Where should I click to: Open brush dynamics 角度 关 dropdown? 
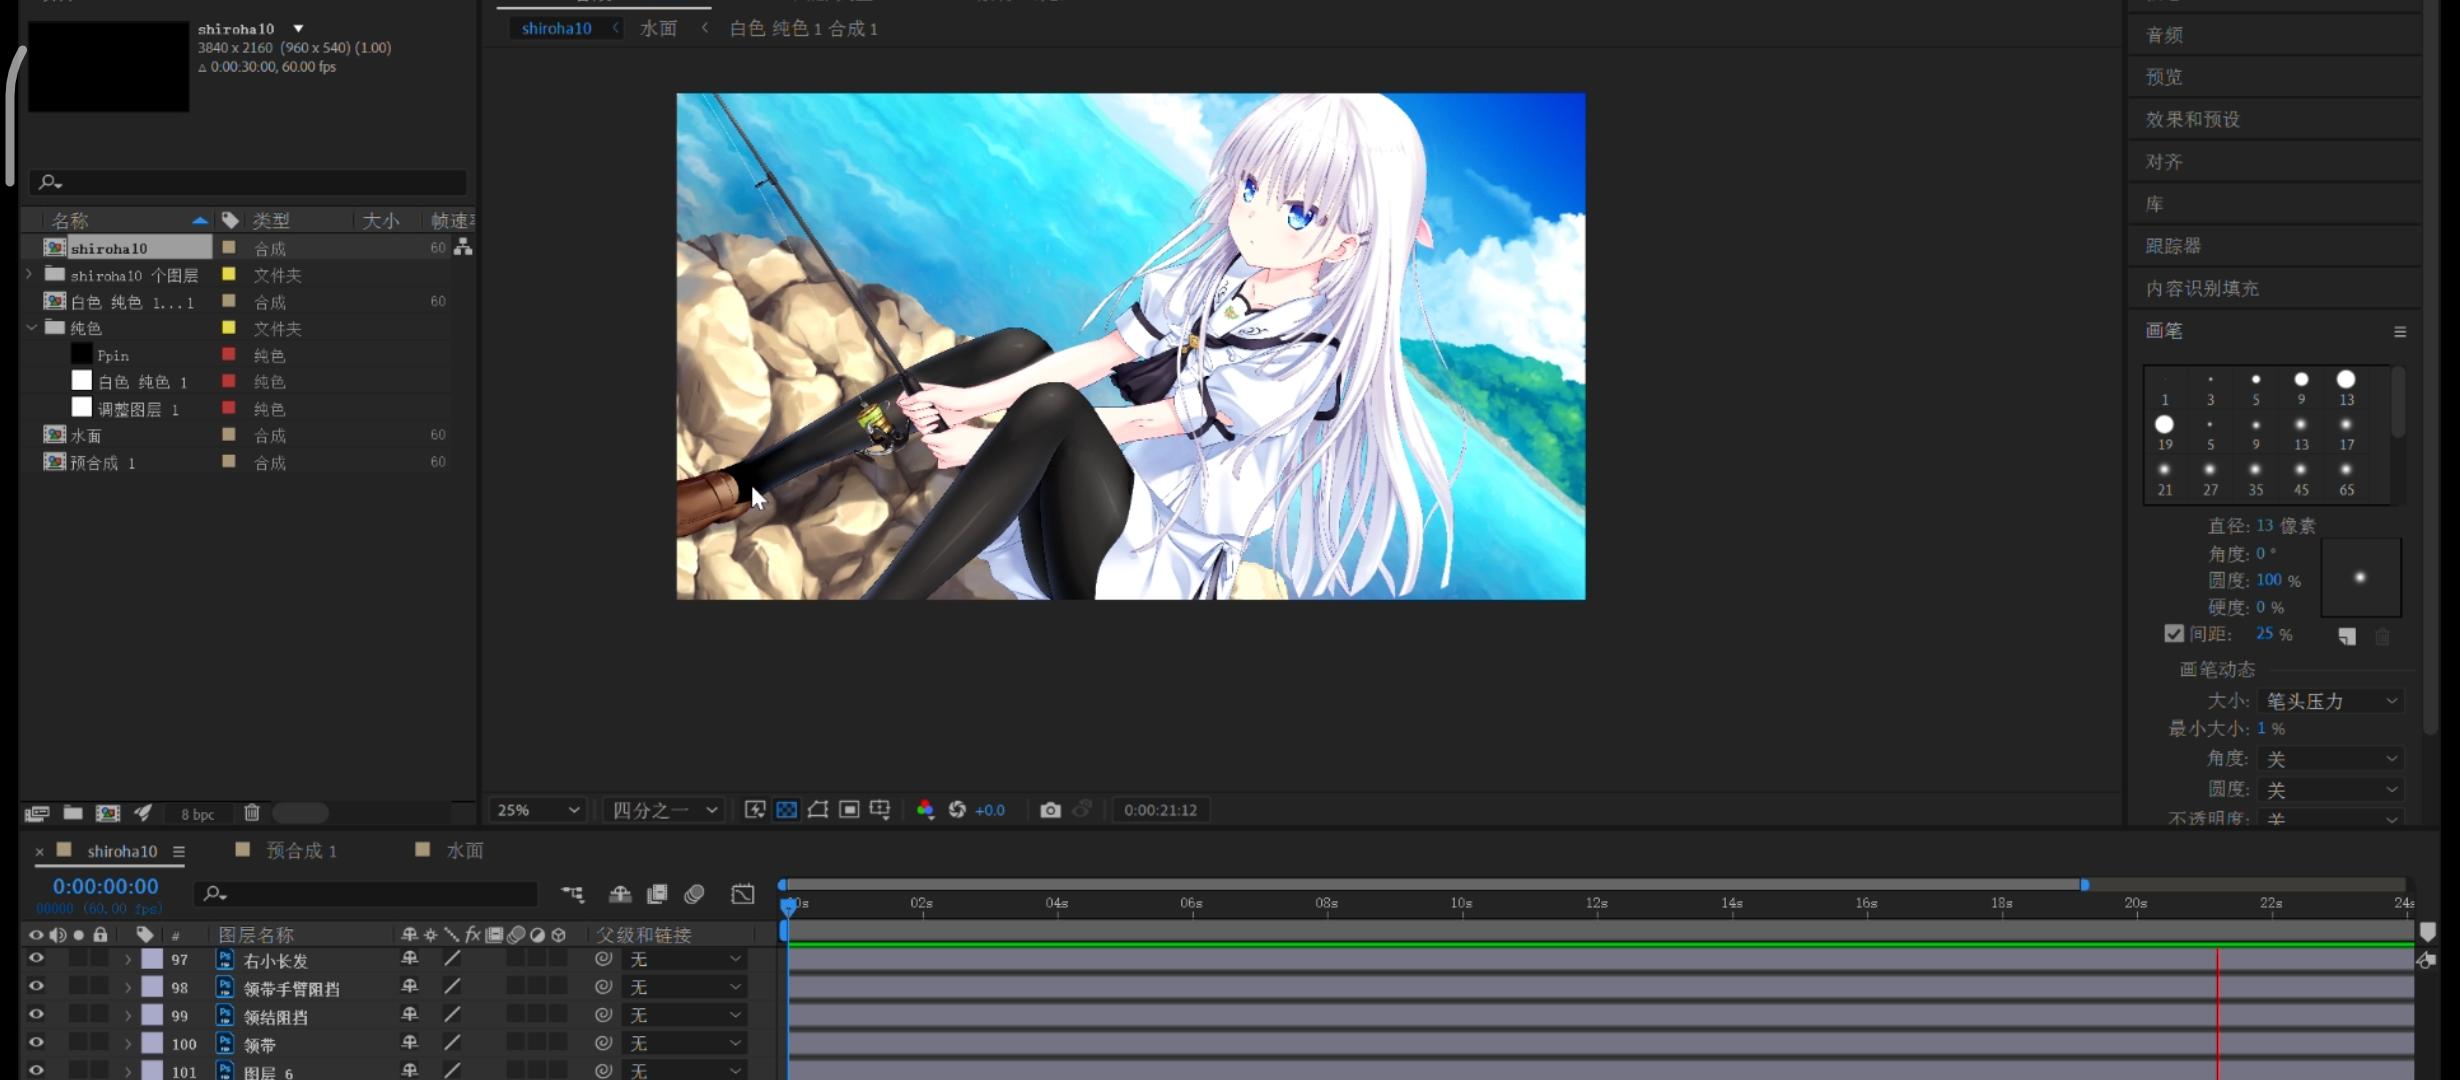tap(2330, 759)
